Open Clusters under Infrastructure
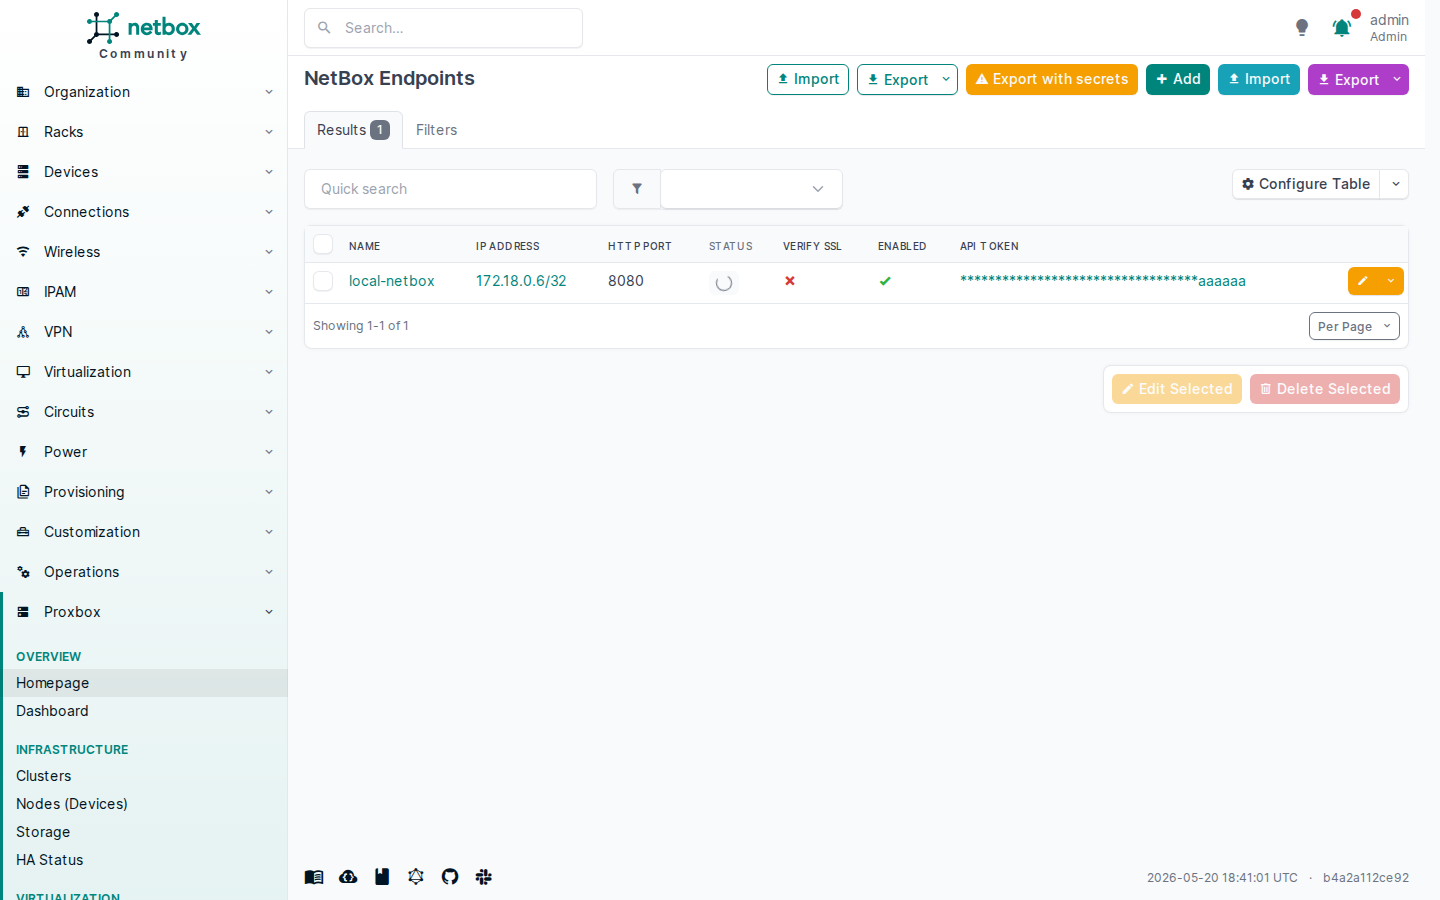Screen dimensions: 1440x900 [144, 776]
